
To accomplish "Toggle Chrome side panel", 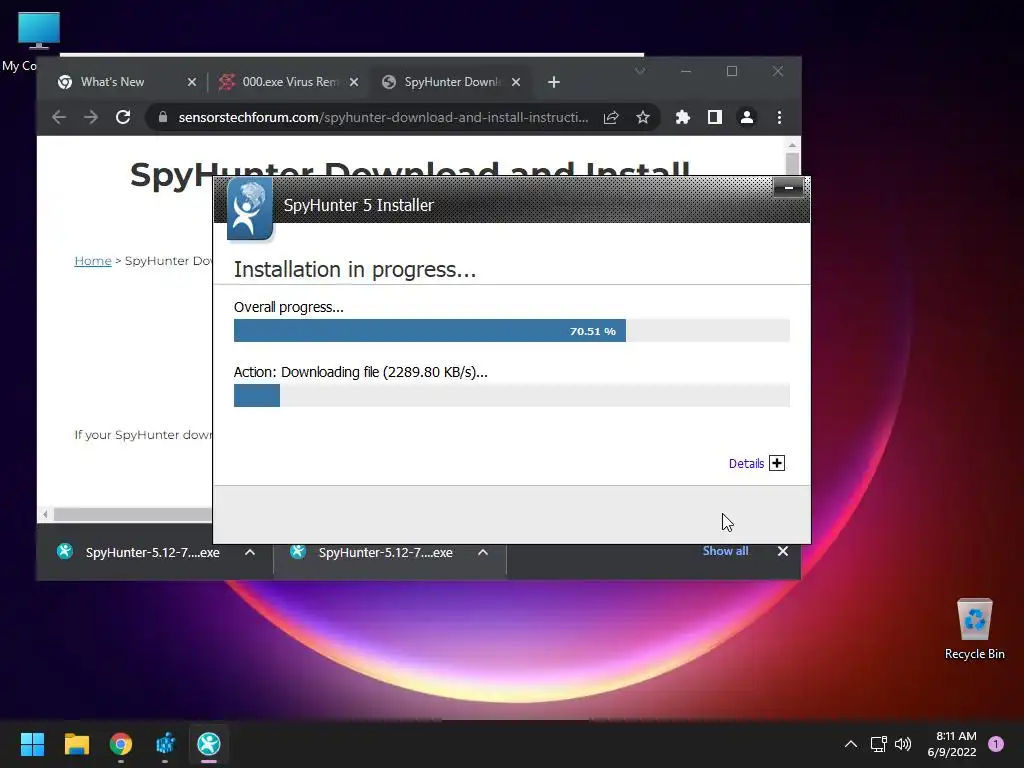I will (x=714, y=117).
